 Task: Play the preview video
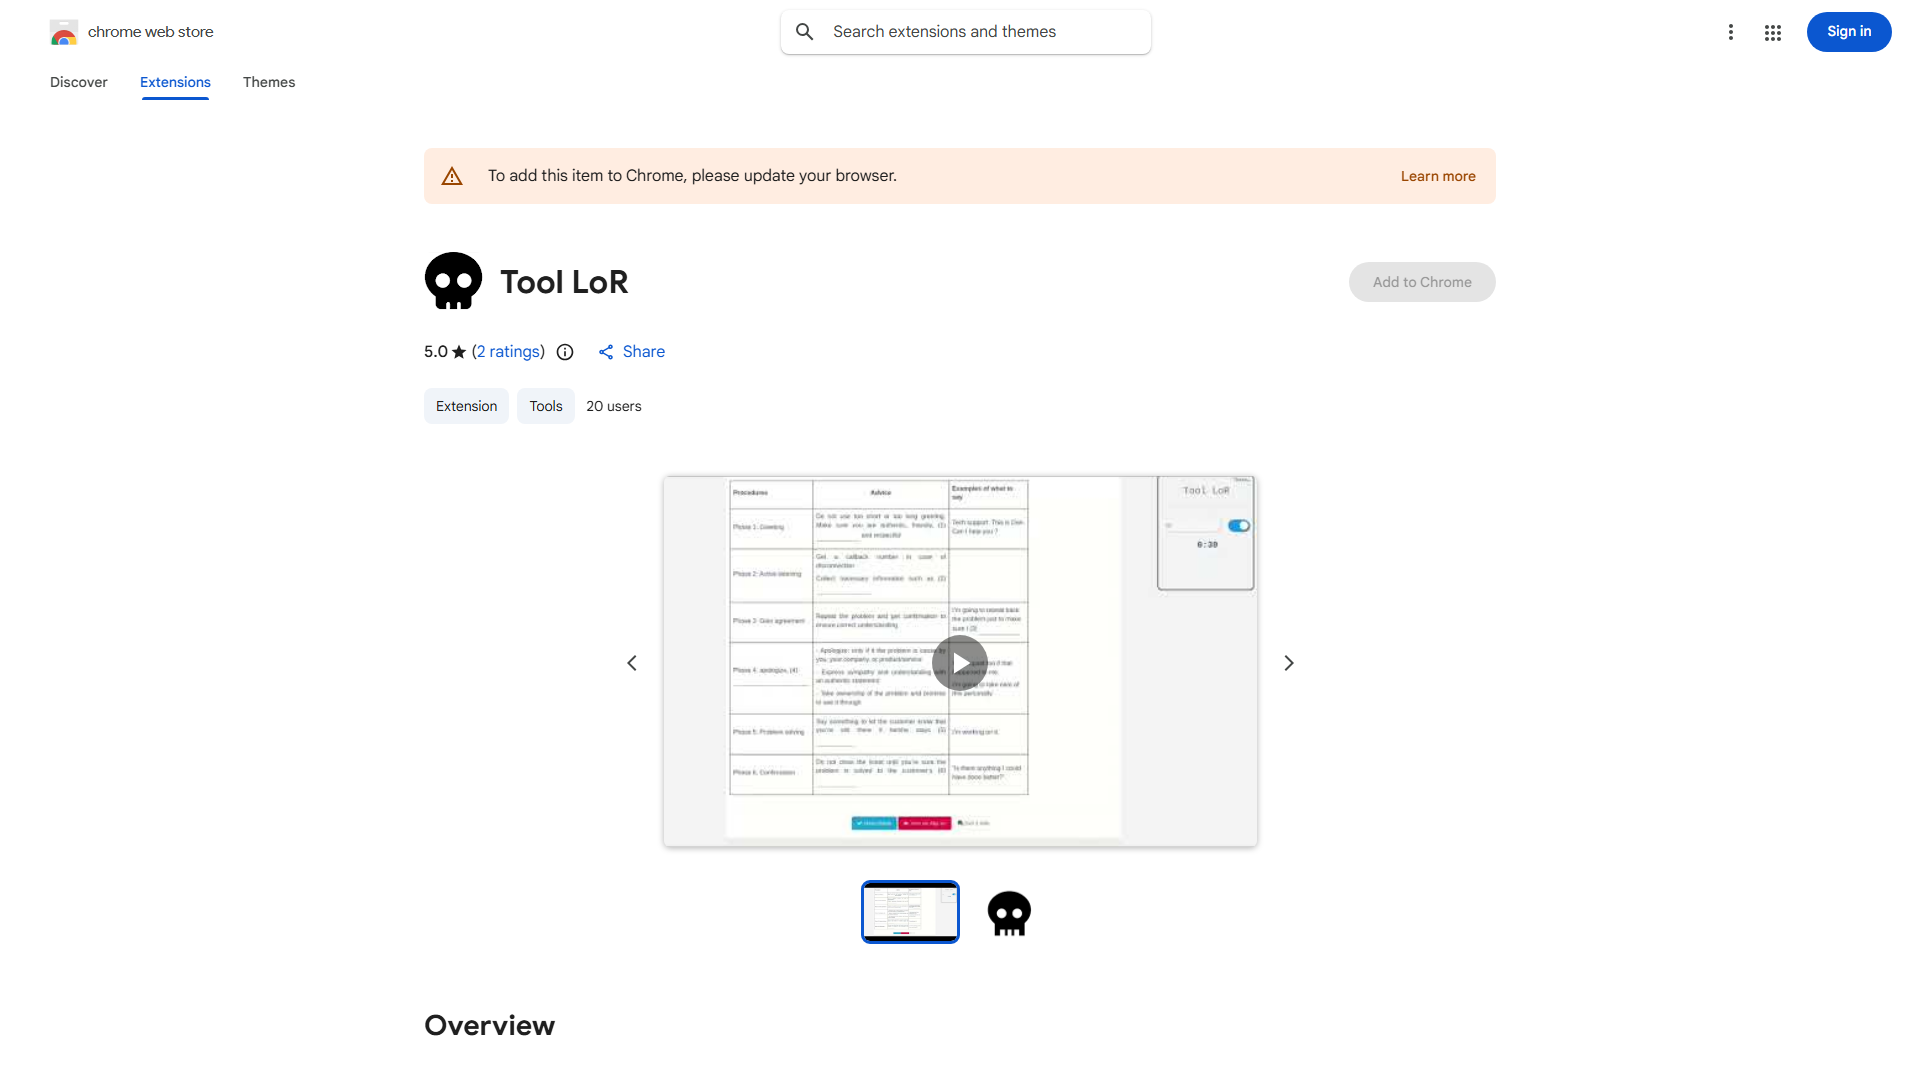pos(960,662)
